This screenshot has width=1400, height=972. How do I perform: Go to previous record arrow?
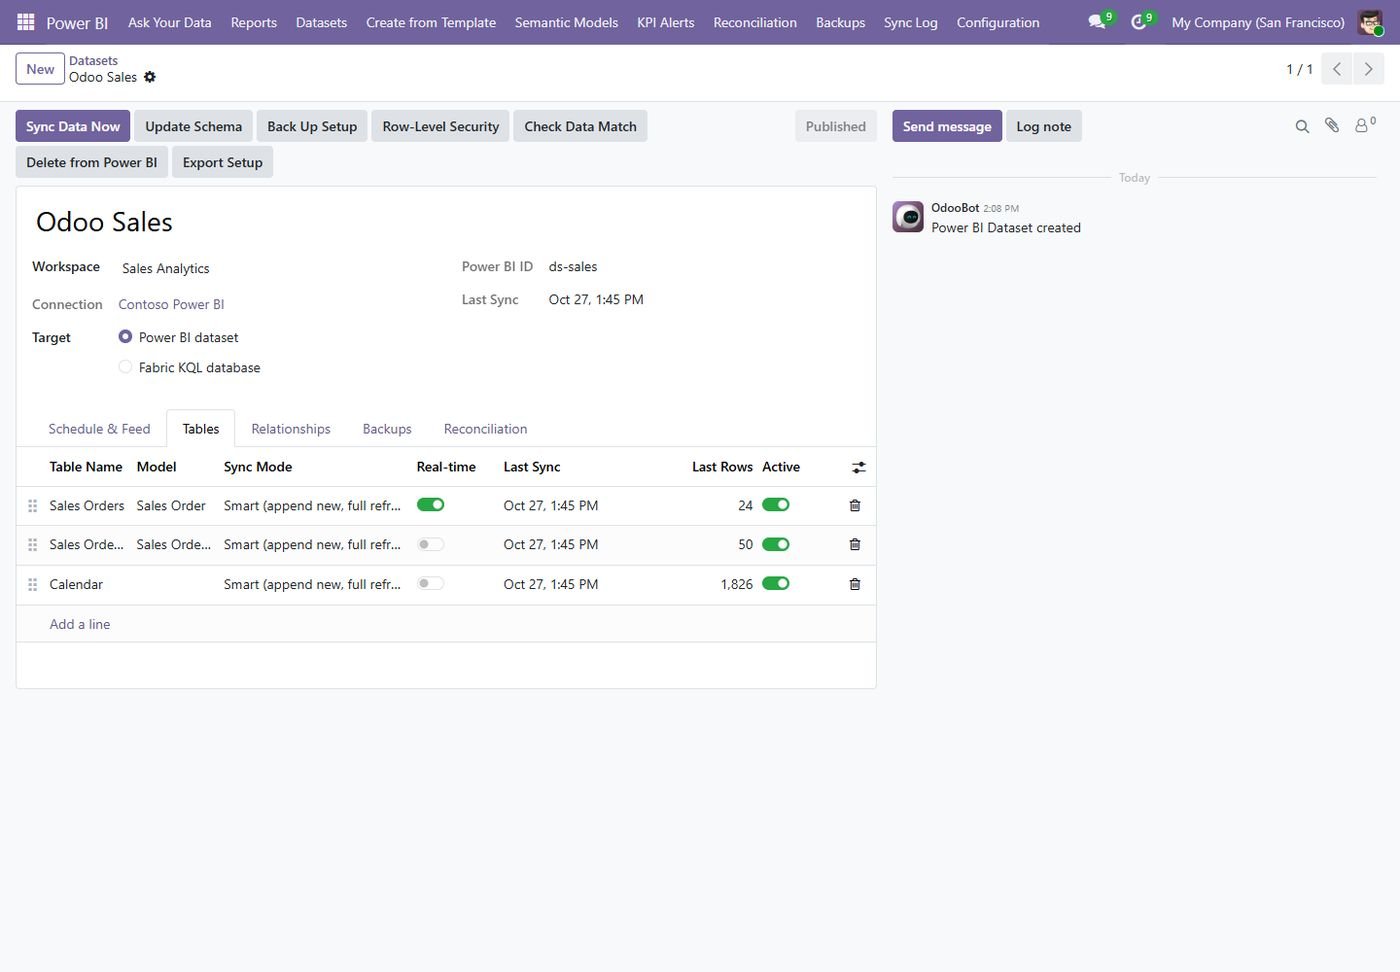tap(1337, 69)
